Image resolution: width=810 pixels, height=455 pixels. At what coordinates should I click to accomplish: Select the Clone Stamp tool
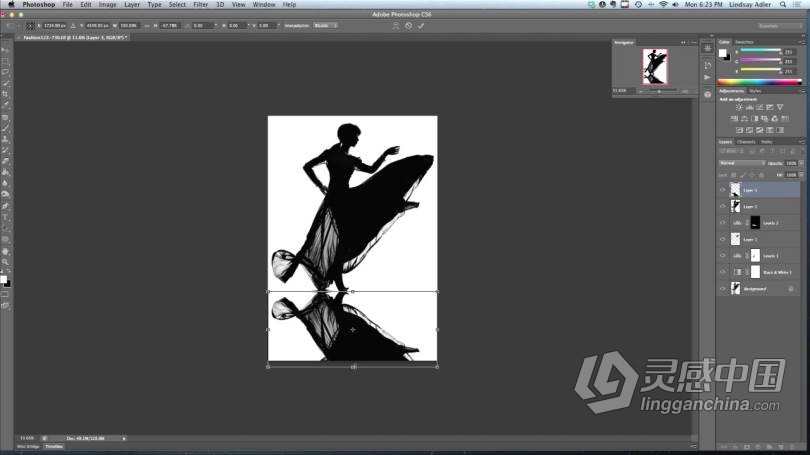coord(5,139)
